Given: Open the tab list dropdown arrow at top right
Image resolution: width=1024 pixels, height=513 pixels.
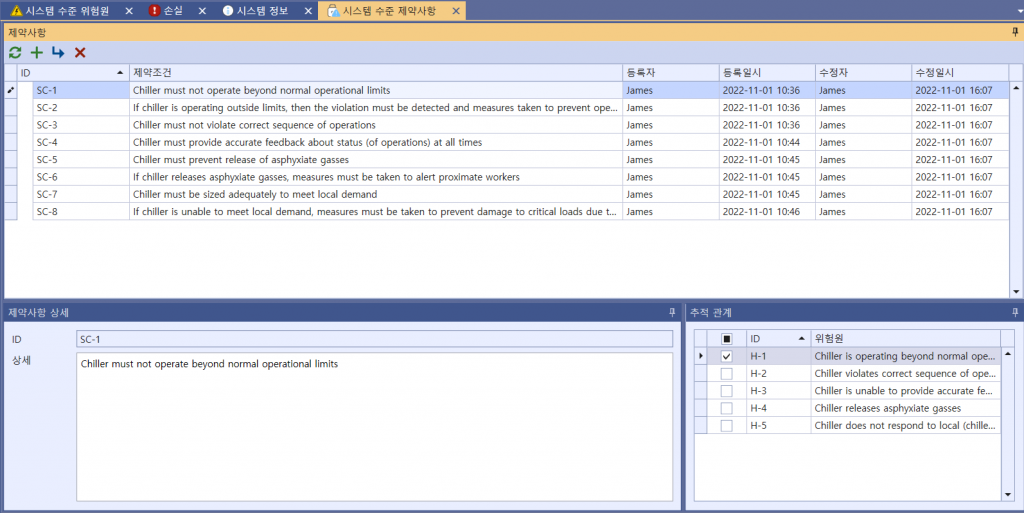Looking at the screenshot, I should [x=1015, y=11].
